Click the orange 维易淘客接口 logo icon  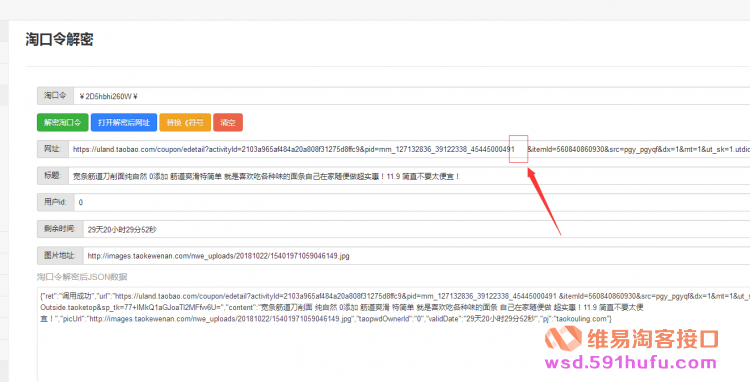[x=563, y=338]
